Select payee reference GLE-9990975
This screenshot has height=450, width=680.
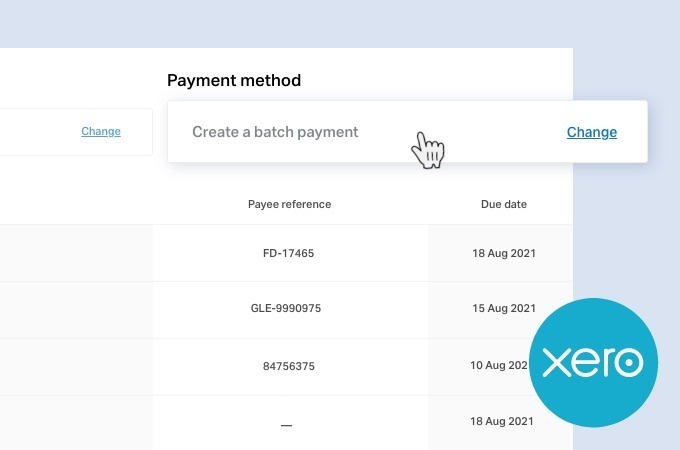click(x=286, y=308)
